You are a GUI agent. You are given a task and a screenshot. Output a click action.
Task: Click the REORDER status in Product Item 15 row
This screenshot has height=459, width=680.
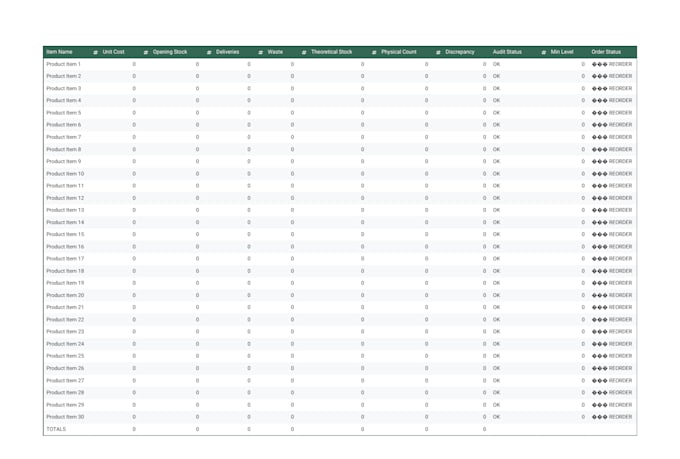pyautogui.click(x=612, y=234)
